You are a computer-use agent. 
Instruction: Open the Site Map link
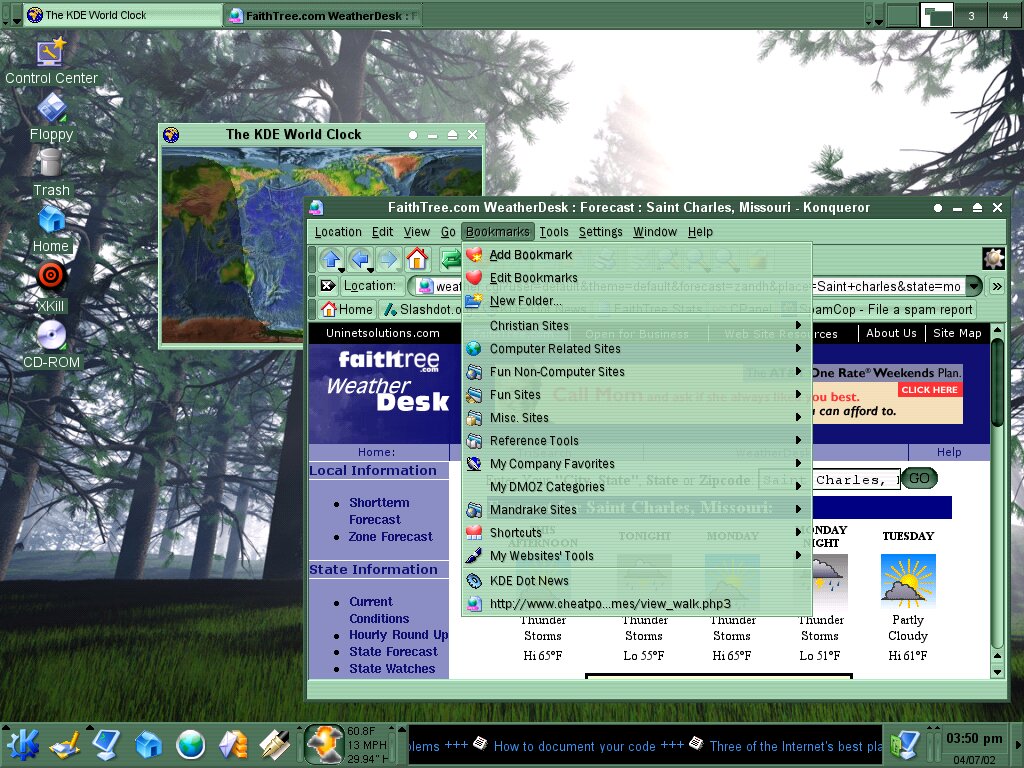(957, 333)
